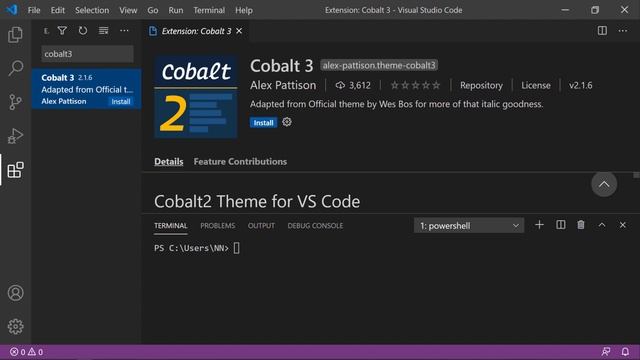Open the Explorer view in activity bar

[15, 35]
